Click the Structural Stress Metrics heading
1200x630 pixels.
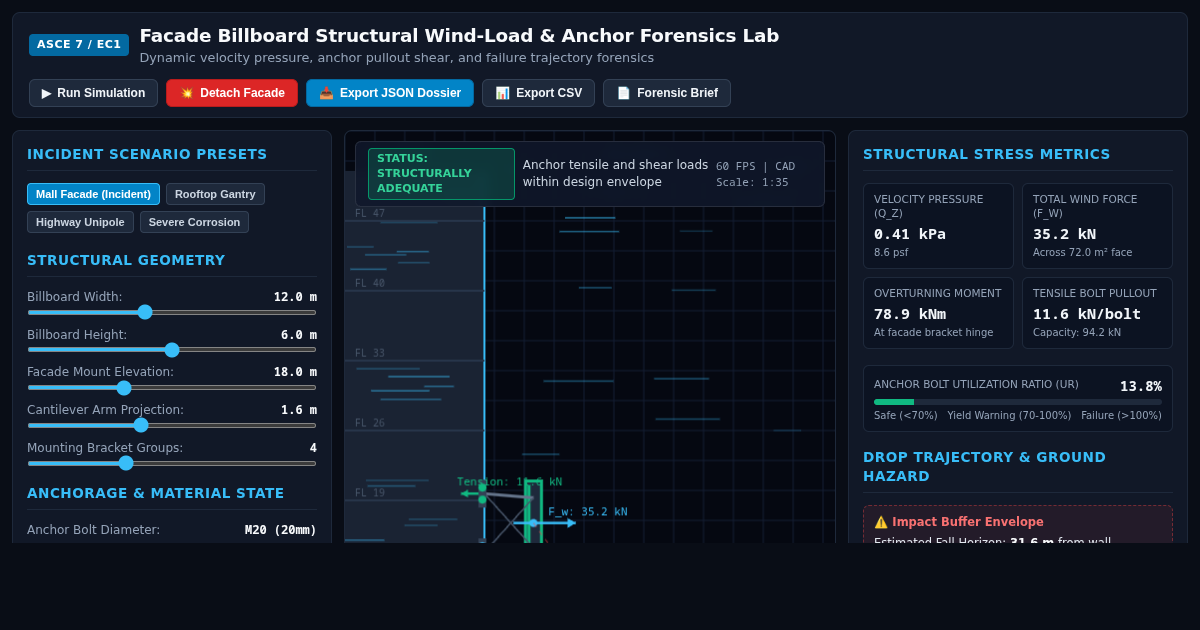(x=987, y=154)
